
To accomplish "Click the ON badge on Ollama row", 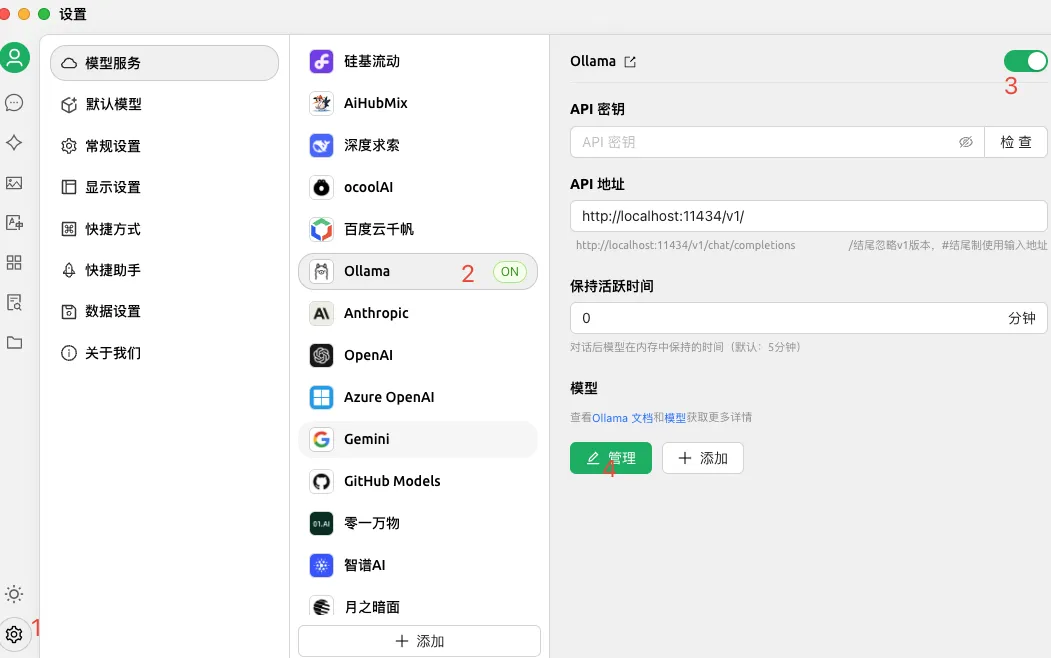I will pos(509,272).
